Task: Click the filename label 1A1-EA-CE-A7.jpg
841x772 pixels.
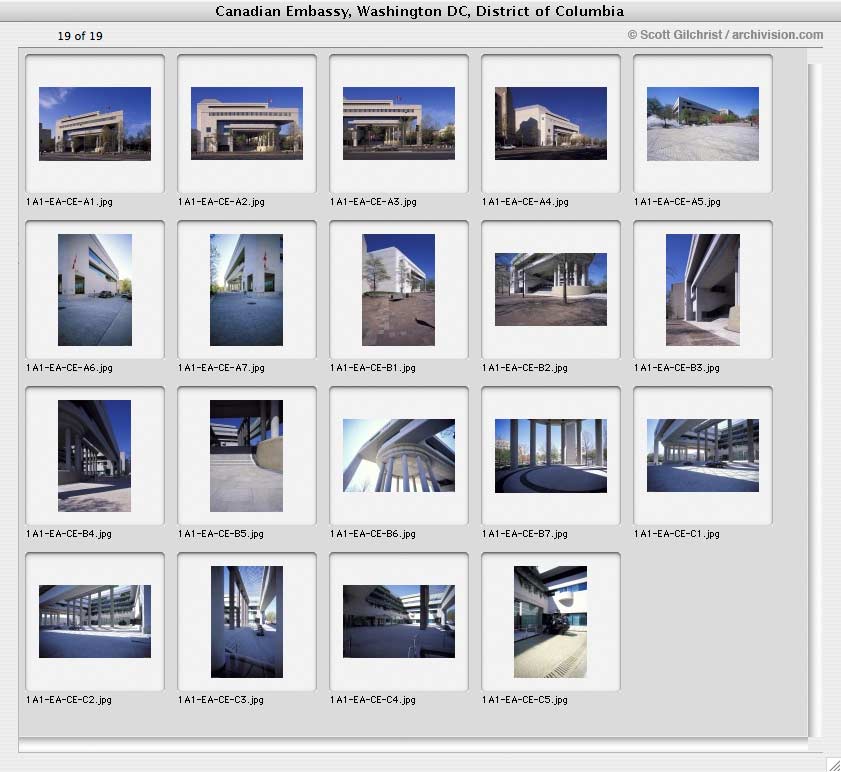Action: (221, 368)
